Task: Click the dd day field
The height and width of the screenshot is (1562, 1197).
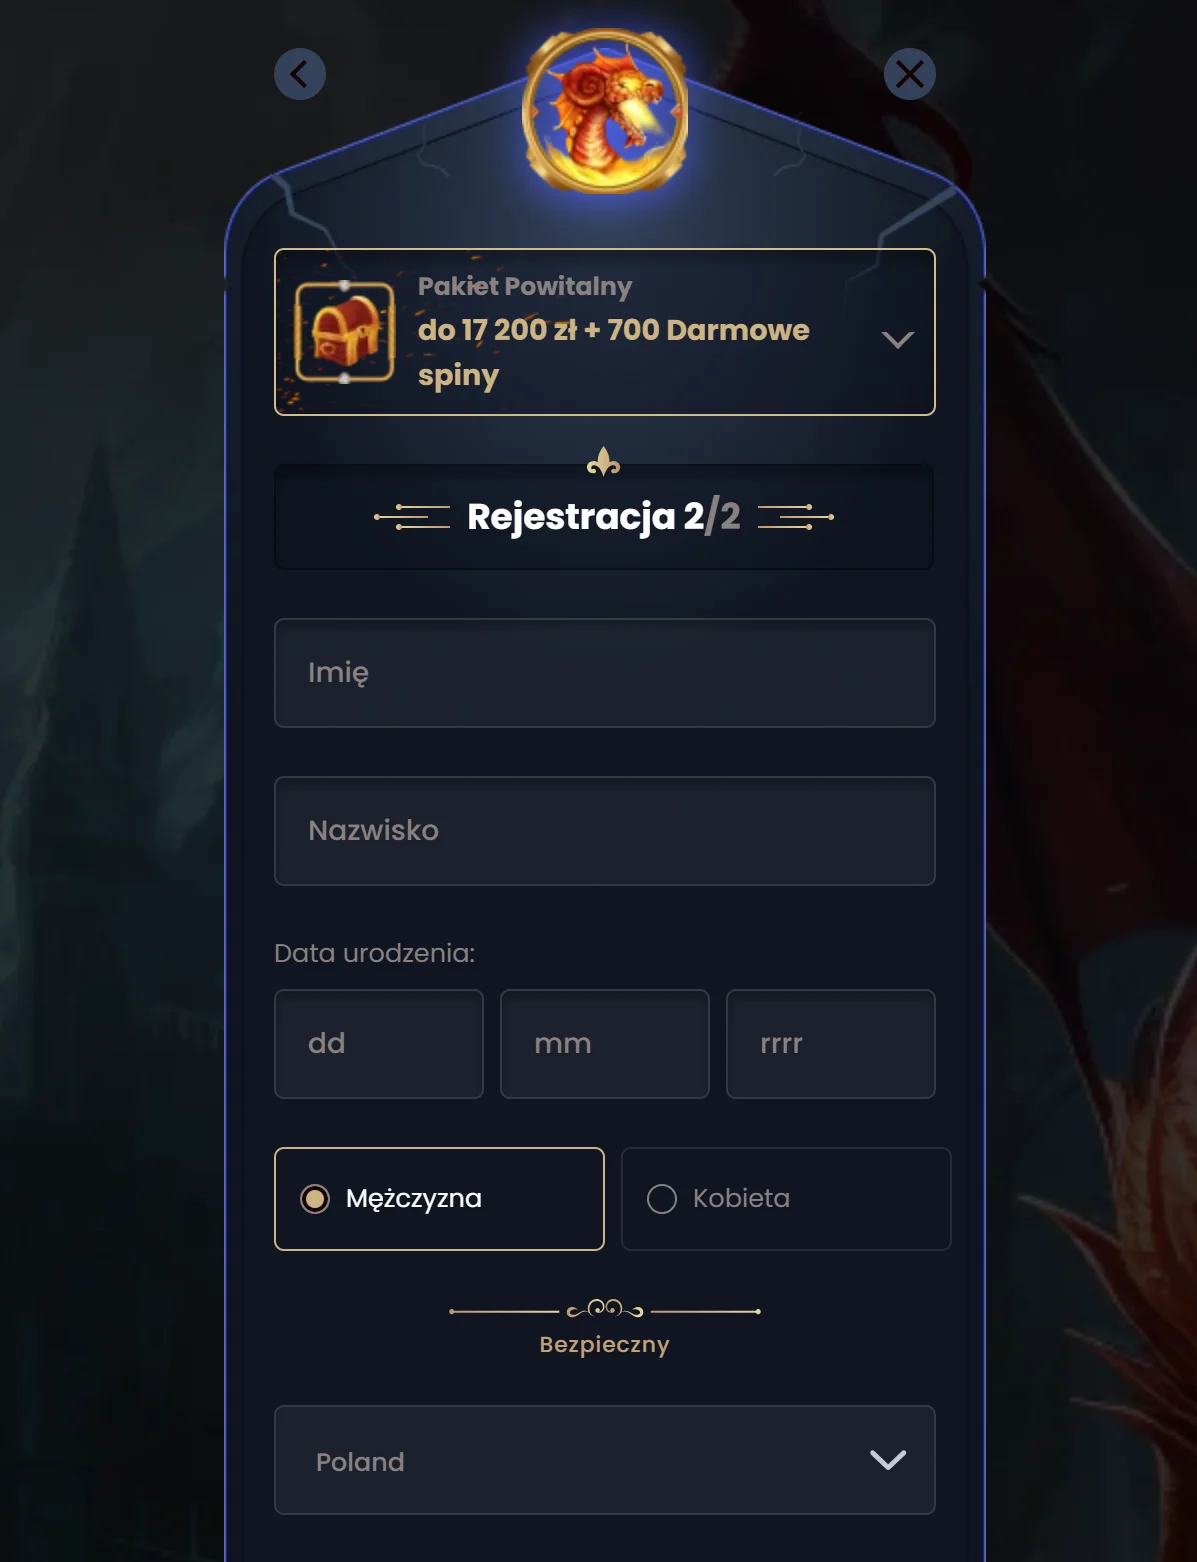Action: pyautogui.click(x=379, y=1044)
